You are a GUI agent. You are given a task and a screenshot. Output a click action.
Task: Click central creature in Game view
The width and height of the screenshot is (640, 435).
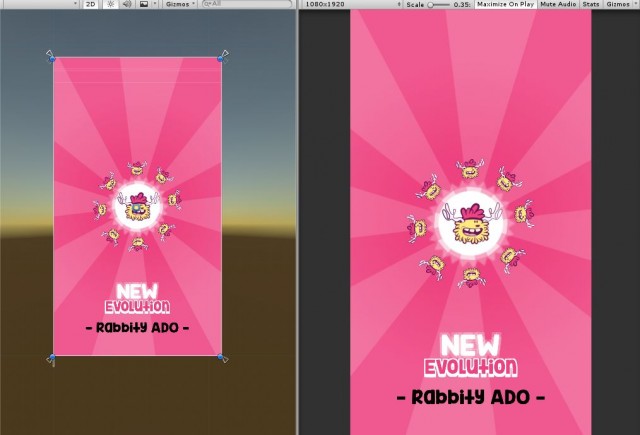click(x=472, y=223)
